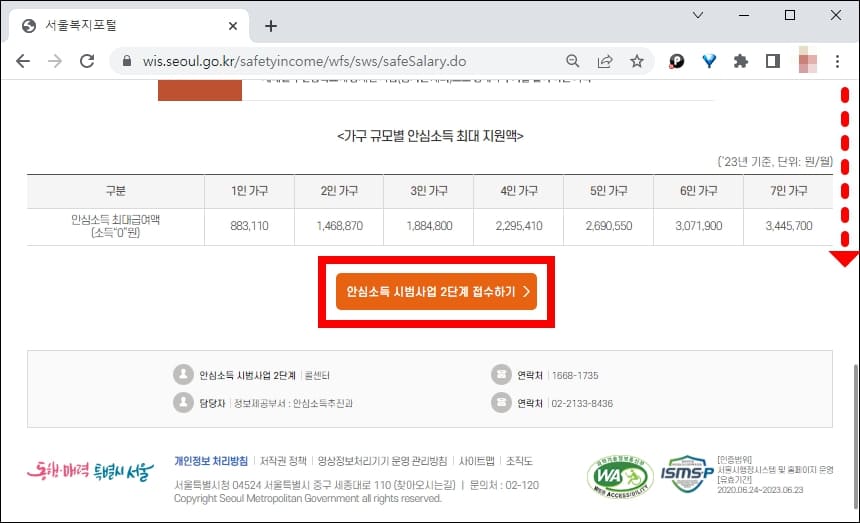The width and height of the screenshot is (860, 523).
Task: Click the table title 가구 규모별 안심소득 최대 지원액
Action: click(431, 135)
